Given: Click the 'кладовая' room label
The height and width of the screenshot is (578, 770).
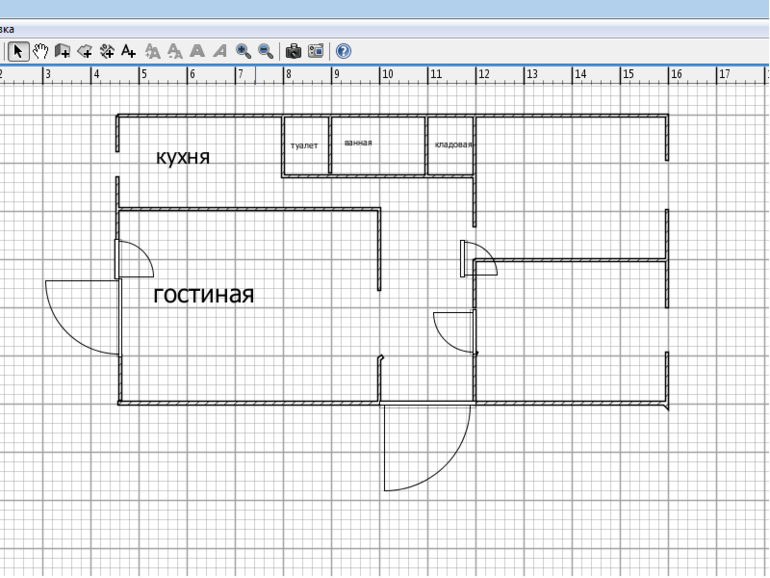Looking at the screenshot, I should (x=453, y=144).
